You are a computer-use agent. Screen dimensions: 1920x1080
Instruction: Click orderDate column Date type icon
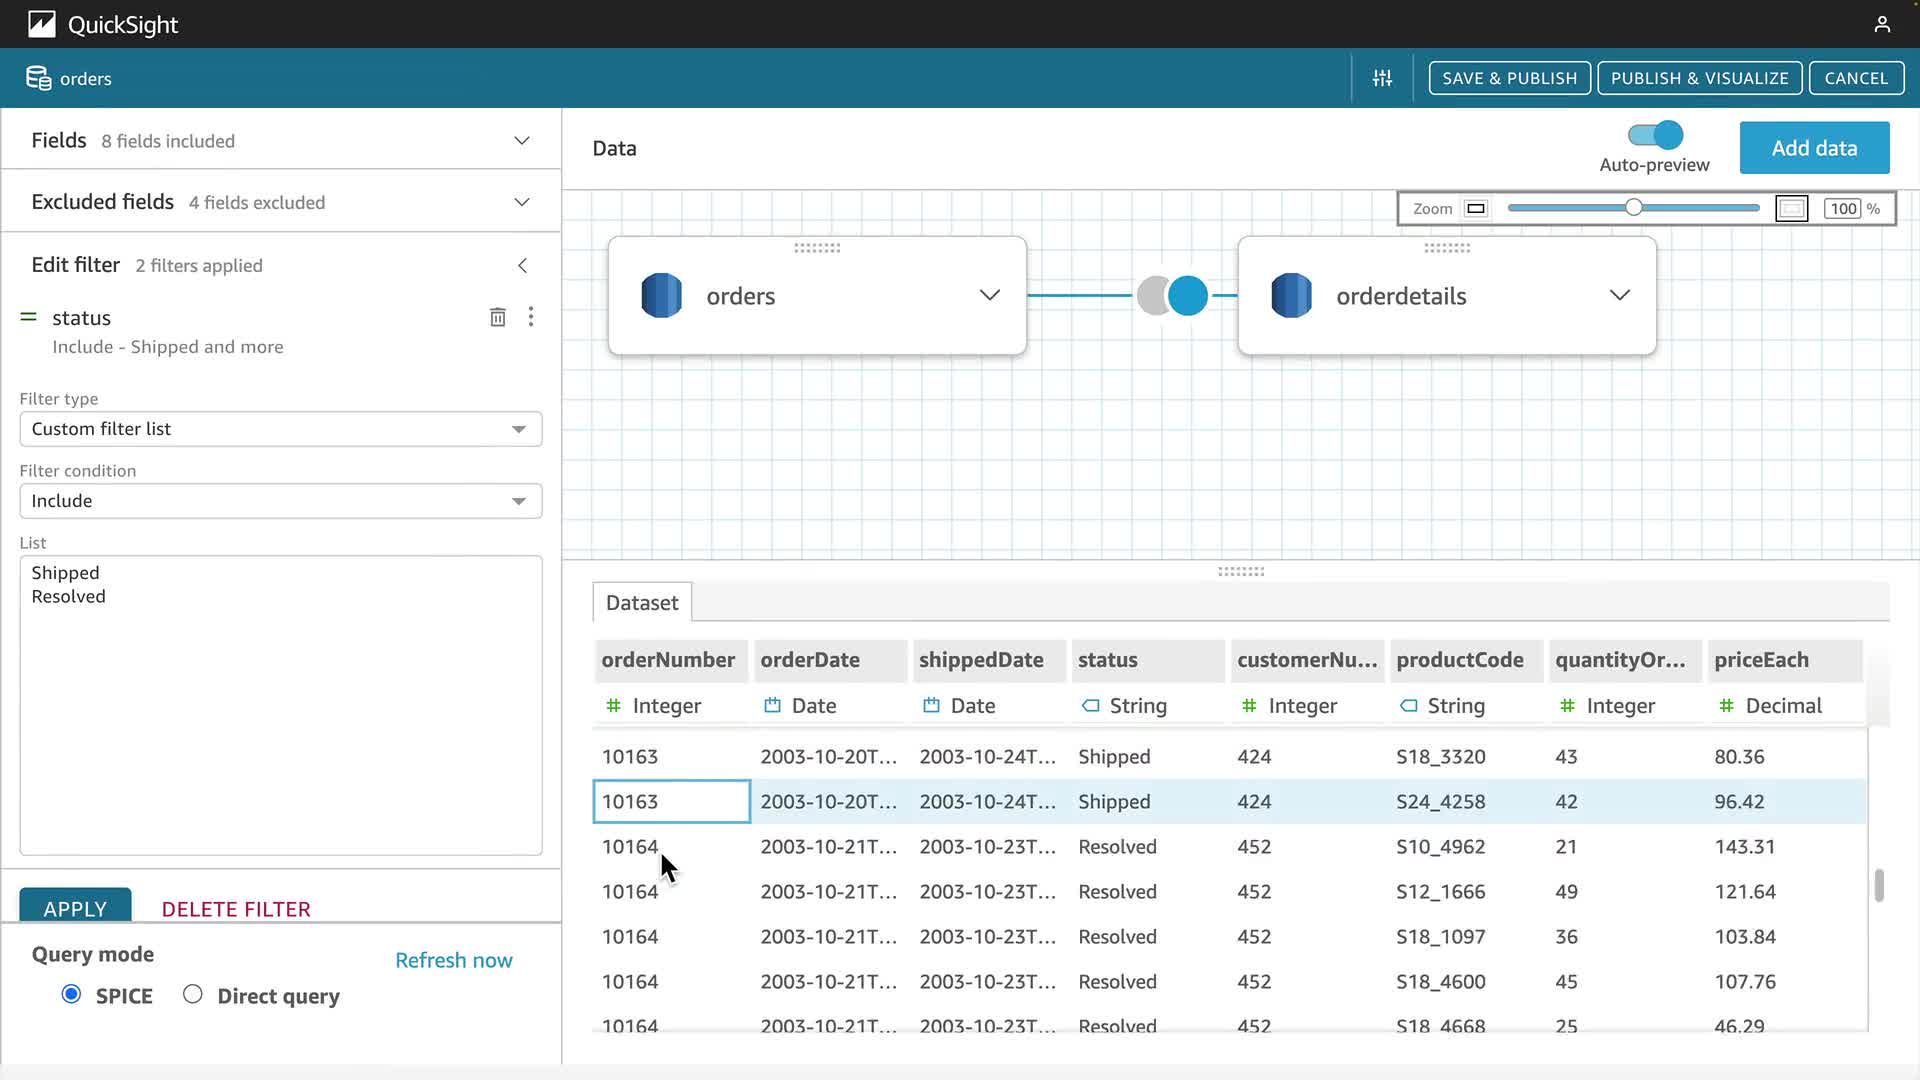(x=772, y=706)
